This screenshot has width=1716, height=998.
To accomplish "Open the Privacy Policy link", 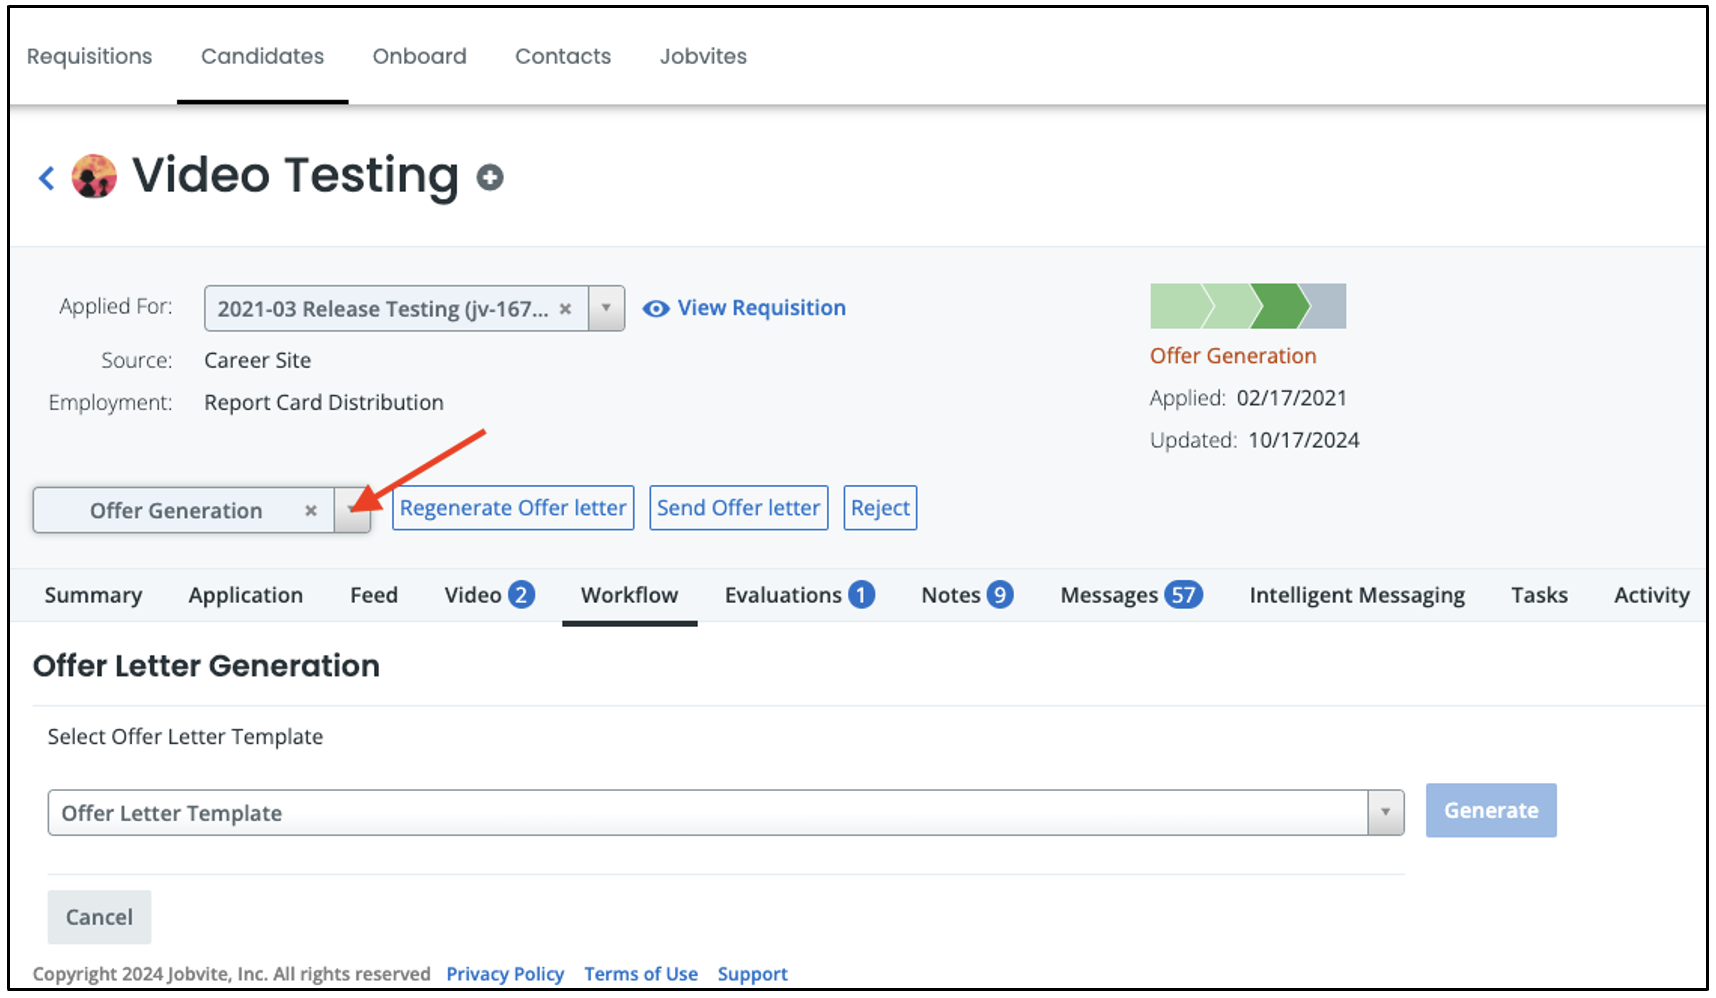I will pyautogui.click(x=505, y=974).
